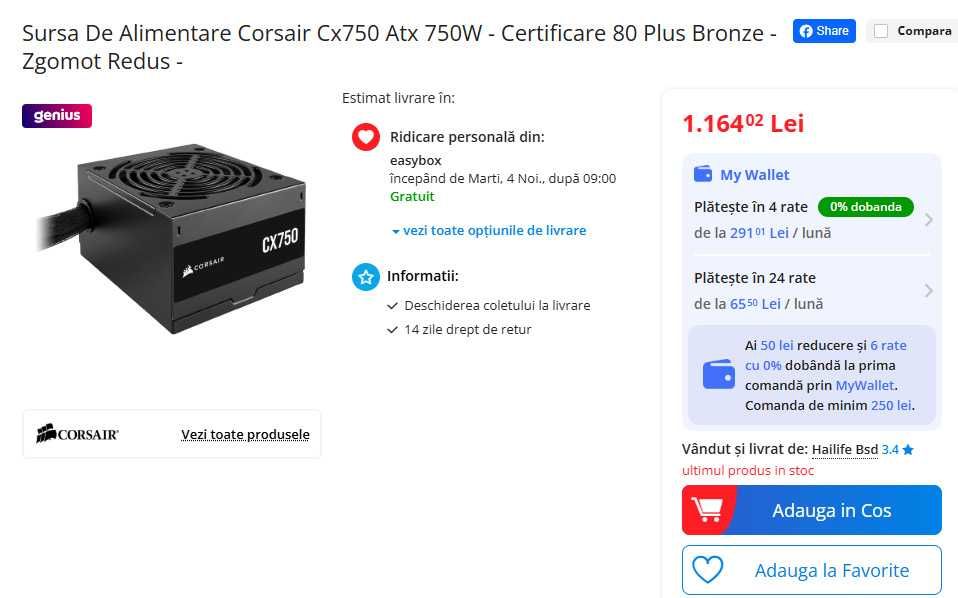Tick the Compara checkbox

pos(881,31)
